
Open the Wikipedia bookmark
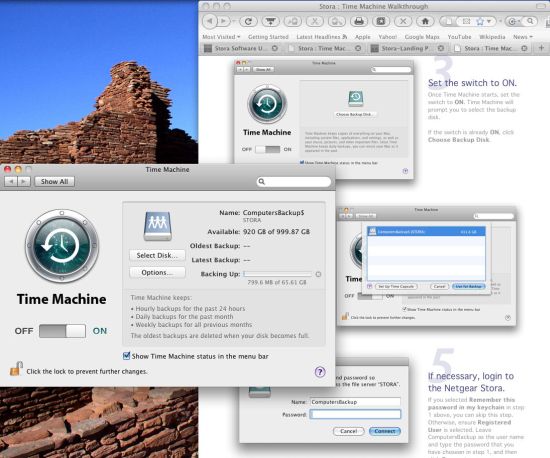click(x=492, y=37)
